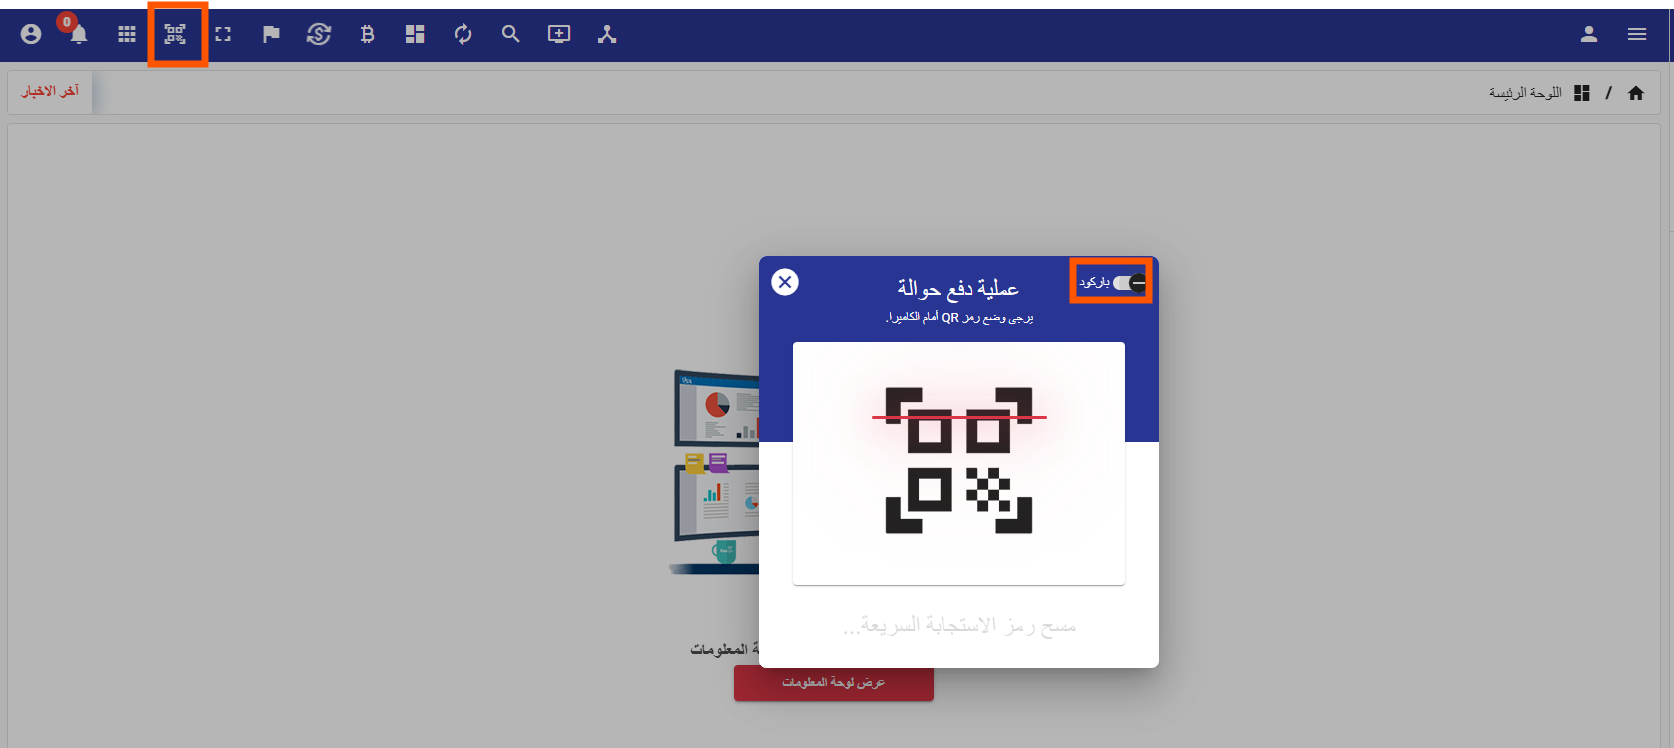Open the apps grid menu

127,34
